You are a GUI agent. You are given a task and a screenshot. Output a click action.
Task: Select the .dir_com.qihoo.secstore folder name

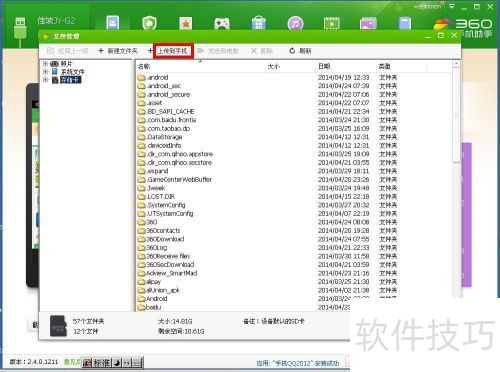(179, 163)
